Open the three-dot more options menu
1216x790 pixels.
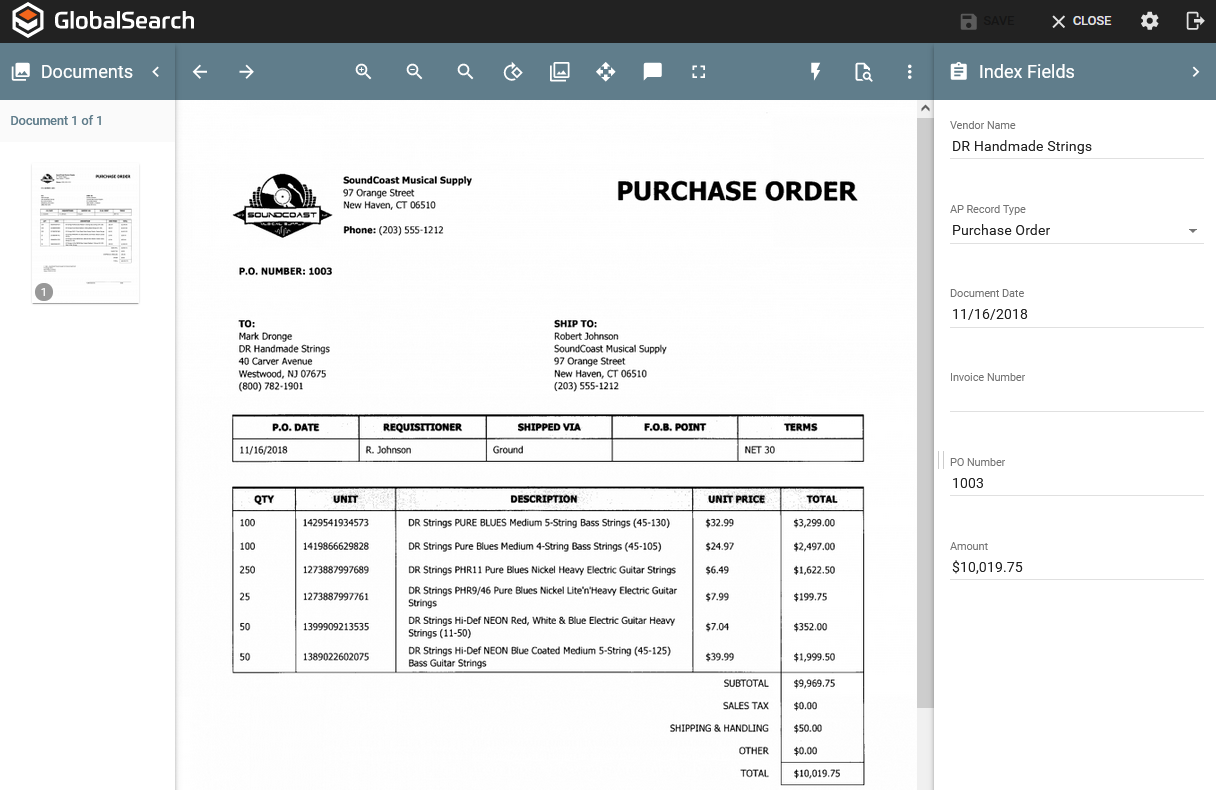coord(909,72)
